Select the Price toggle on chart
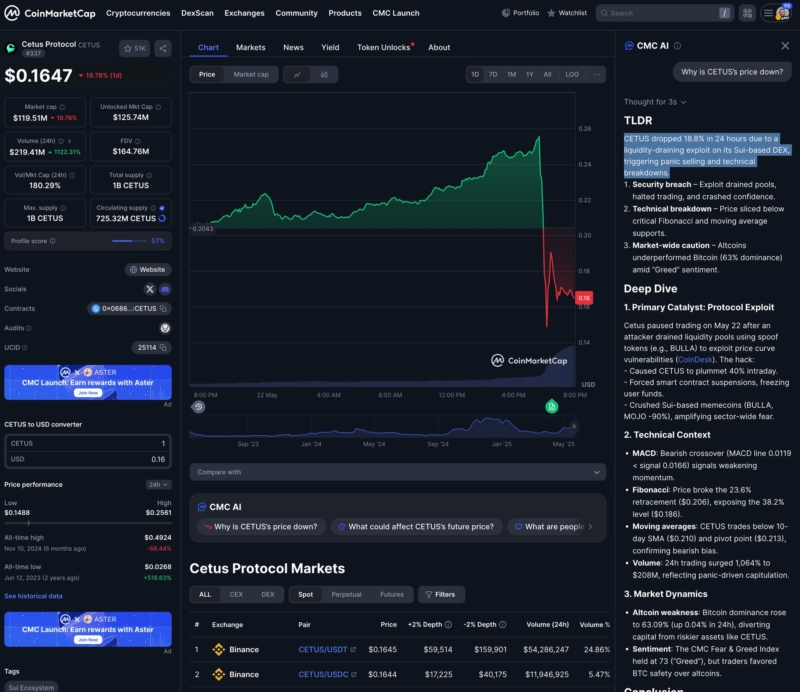800x692 pixels. [207, 75]
